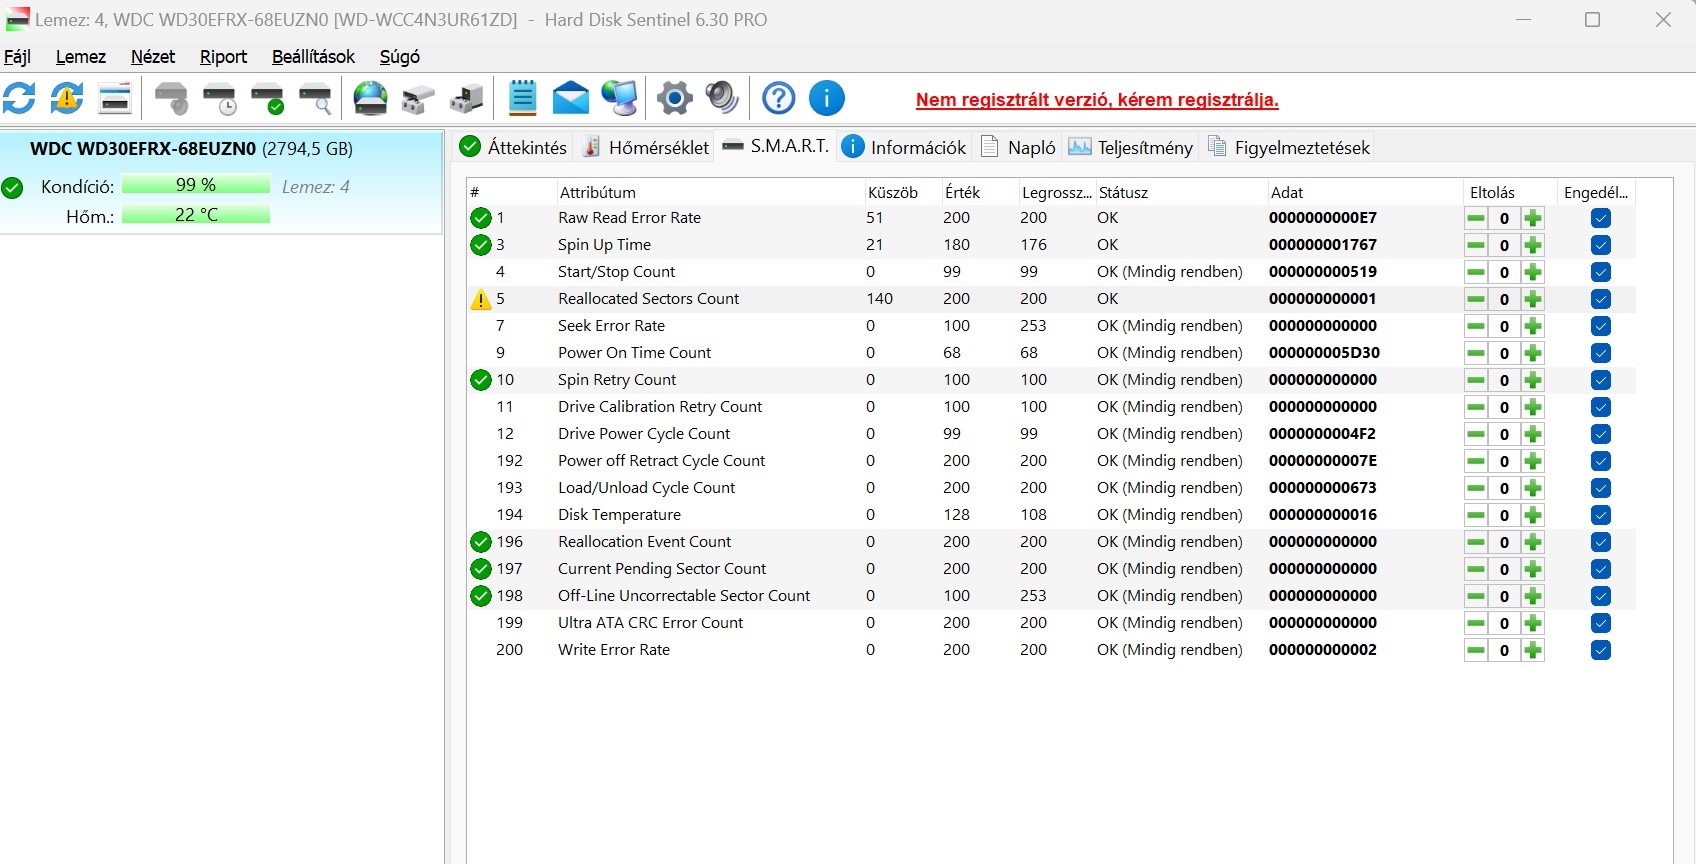The height and width of the screenshot is (864, 1696).
Task: Open the Beállítások menu
Action: 313,57
